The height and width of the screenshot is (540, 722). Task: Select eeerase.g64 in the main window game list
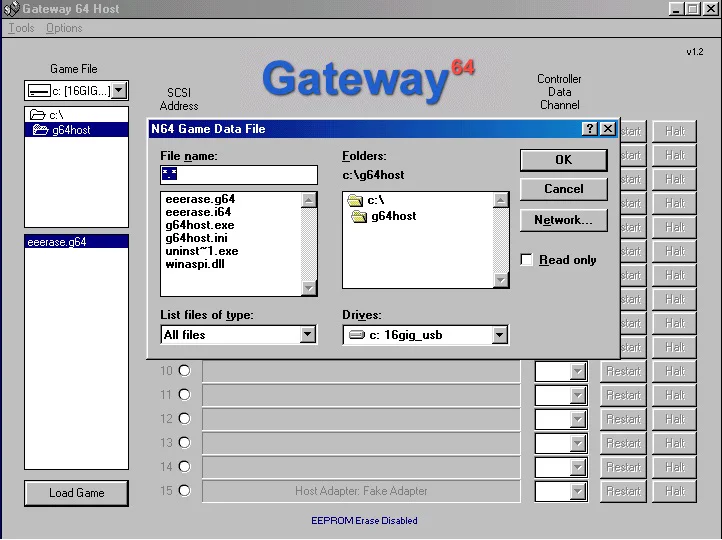tap(76, 242)
